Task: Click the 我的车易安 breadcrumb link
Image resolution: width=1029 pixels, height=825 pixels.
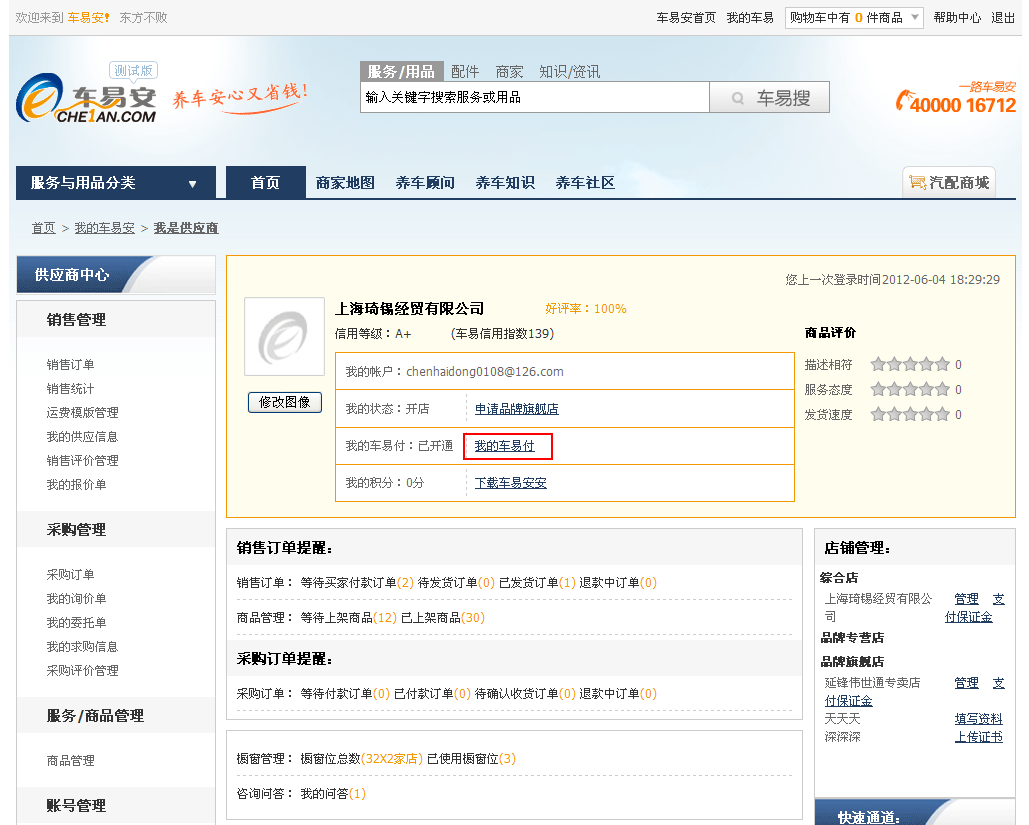Action: (104, 228)
